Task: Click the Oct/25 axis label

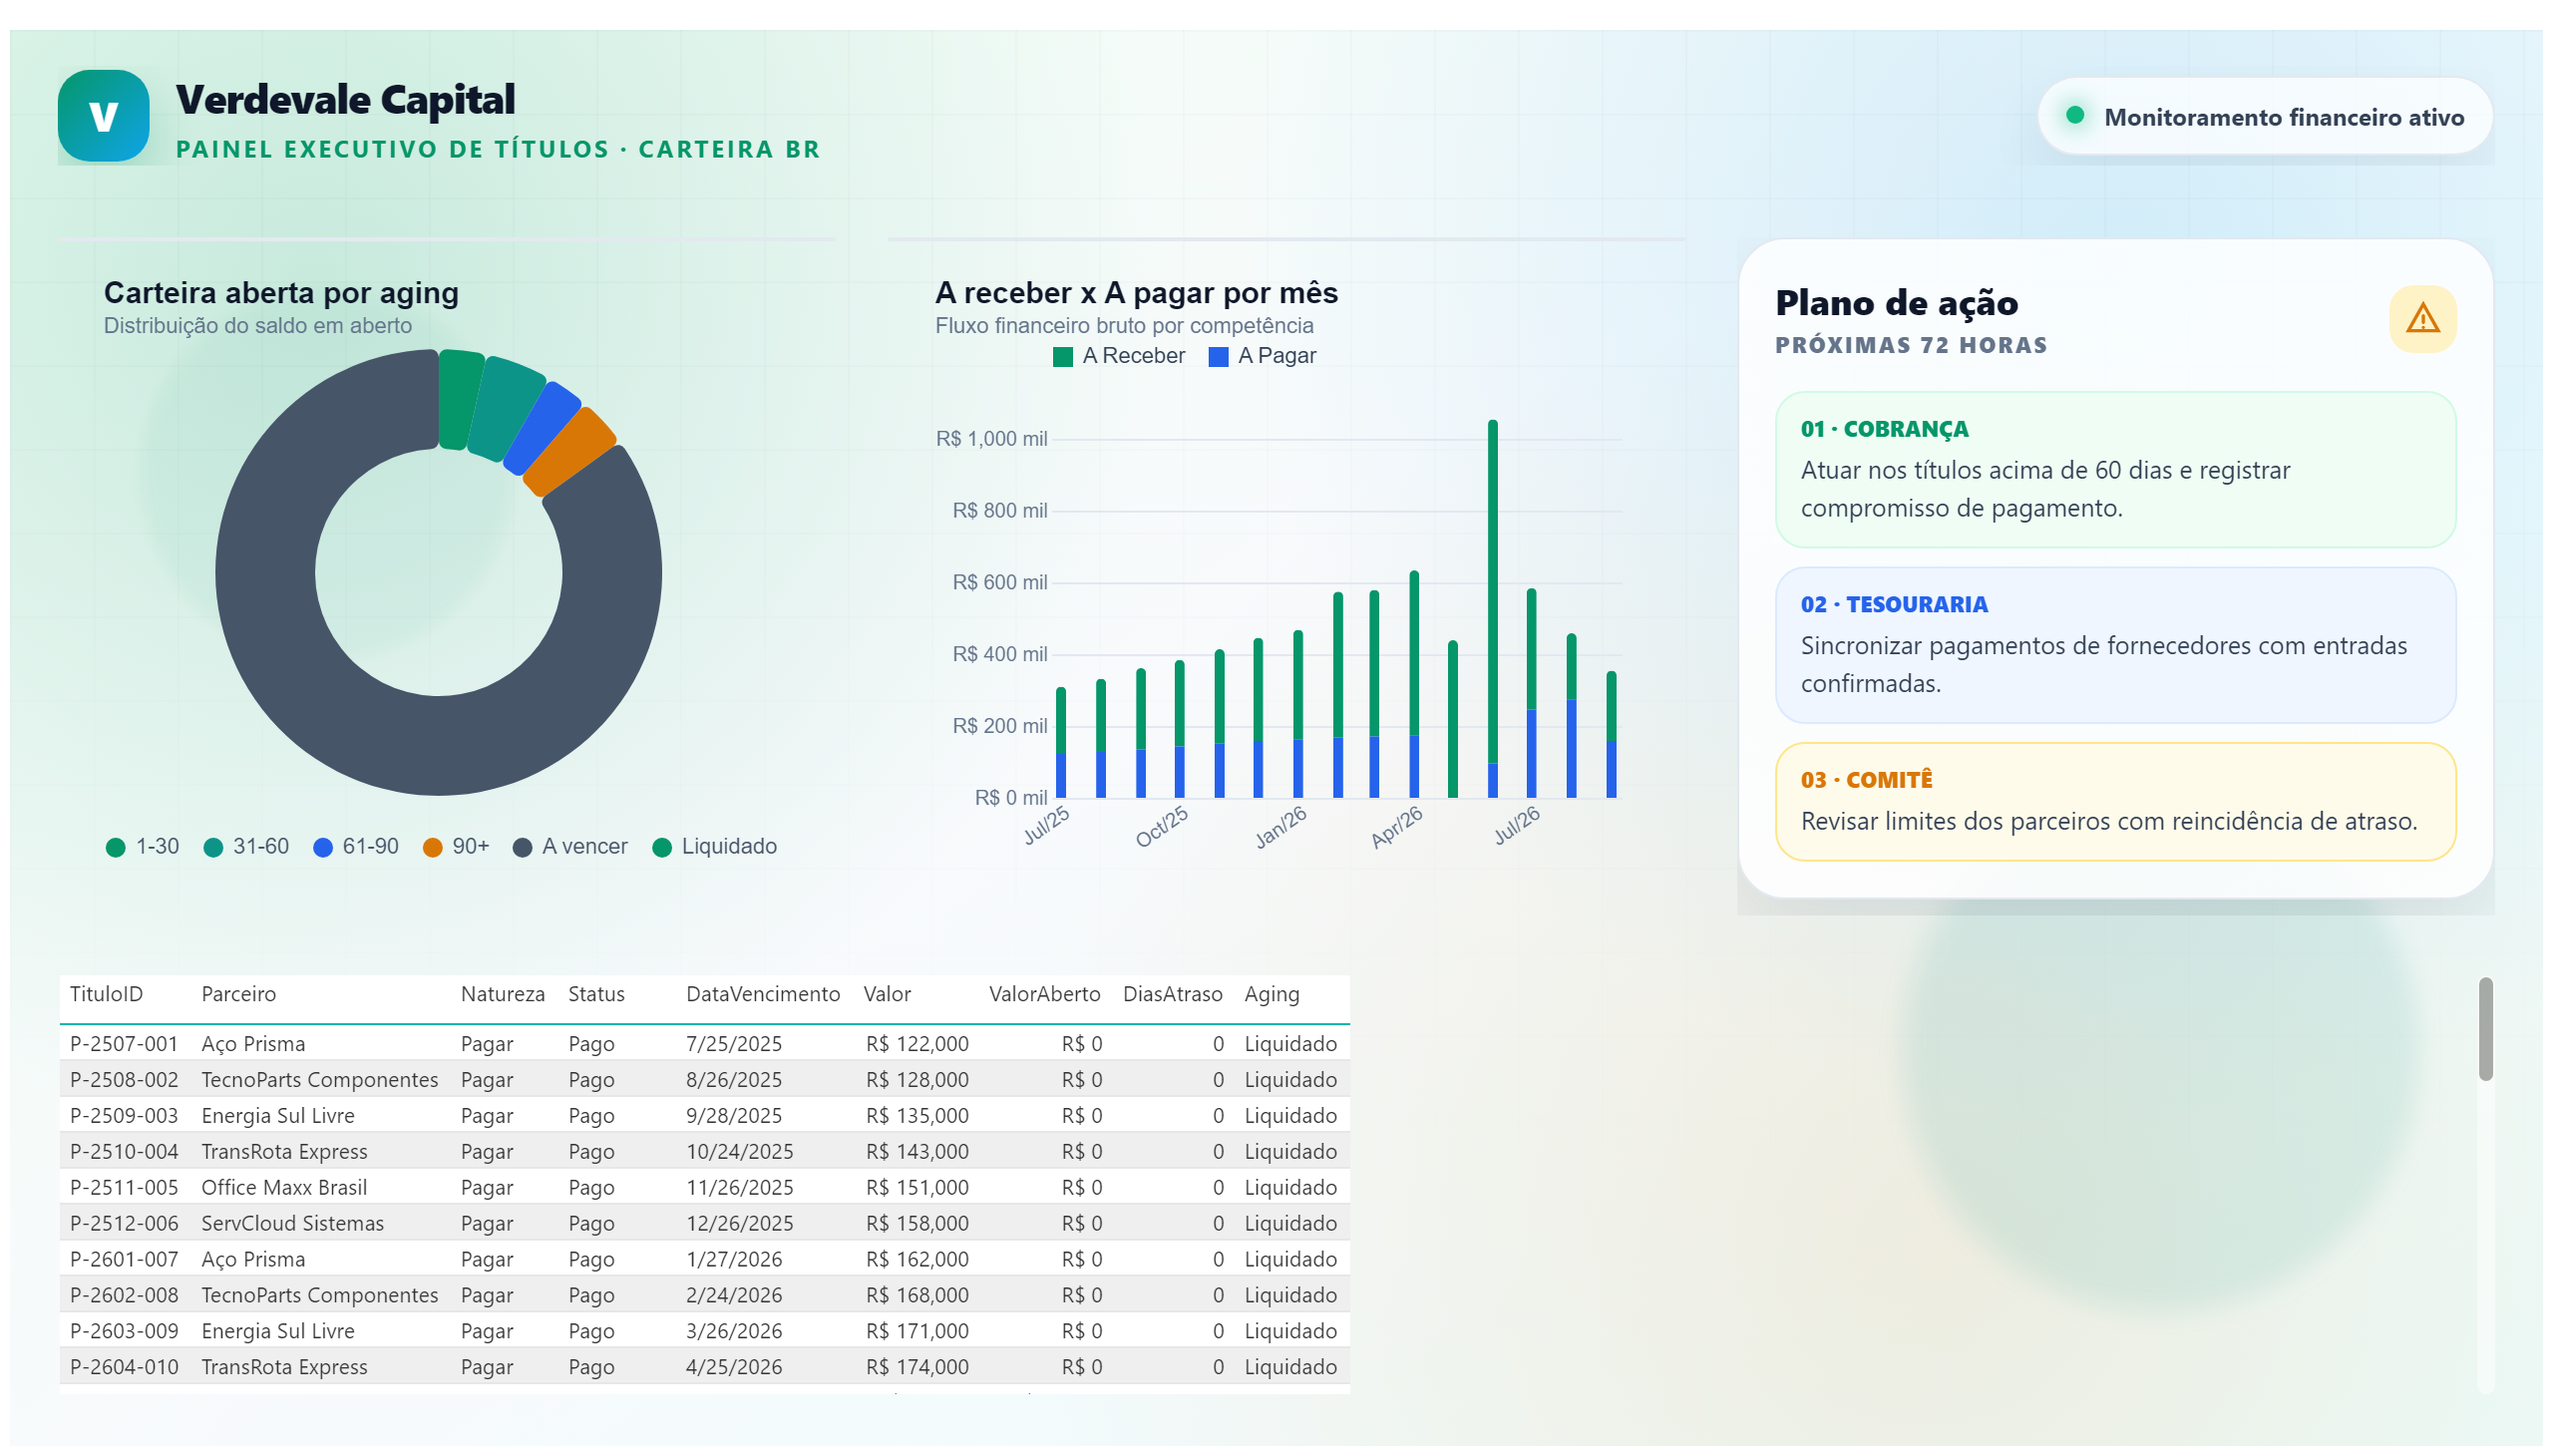Action: [1162, 827]
